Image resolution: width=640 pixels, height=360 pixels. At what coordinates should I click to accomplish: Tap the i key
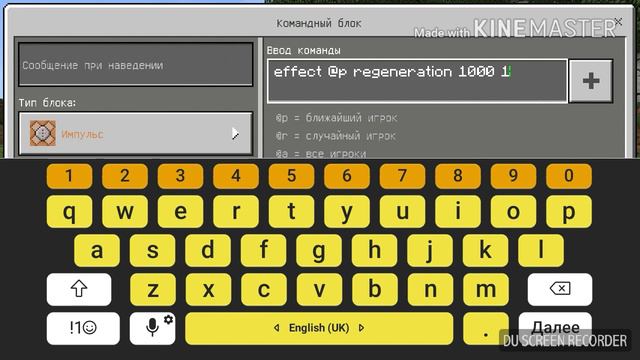tap(458, 211)
